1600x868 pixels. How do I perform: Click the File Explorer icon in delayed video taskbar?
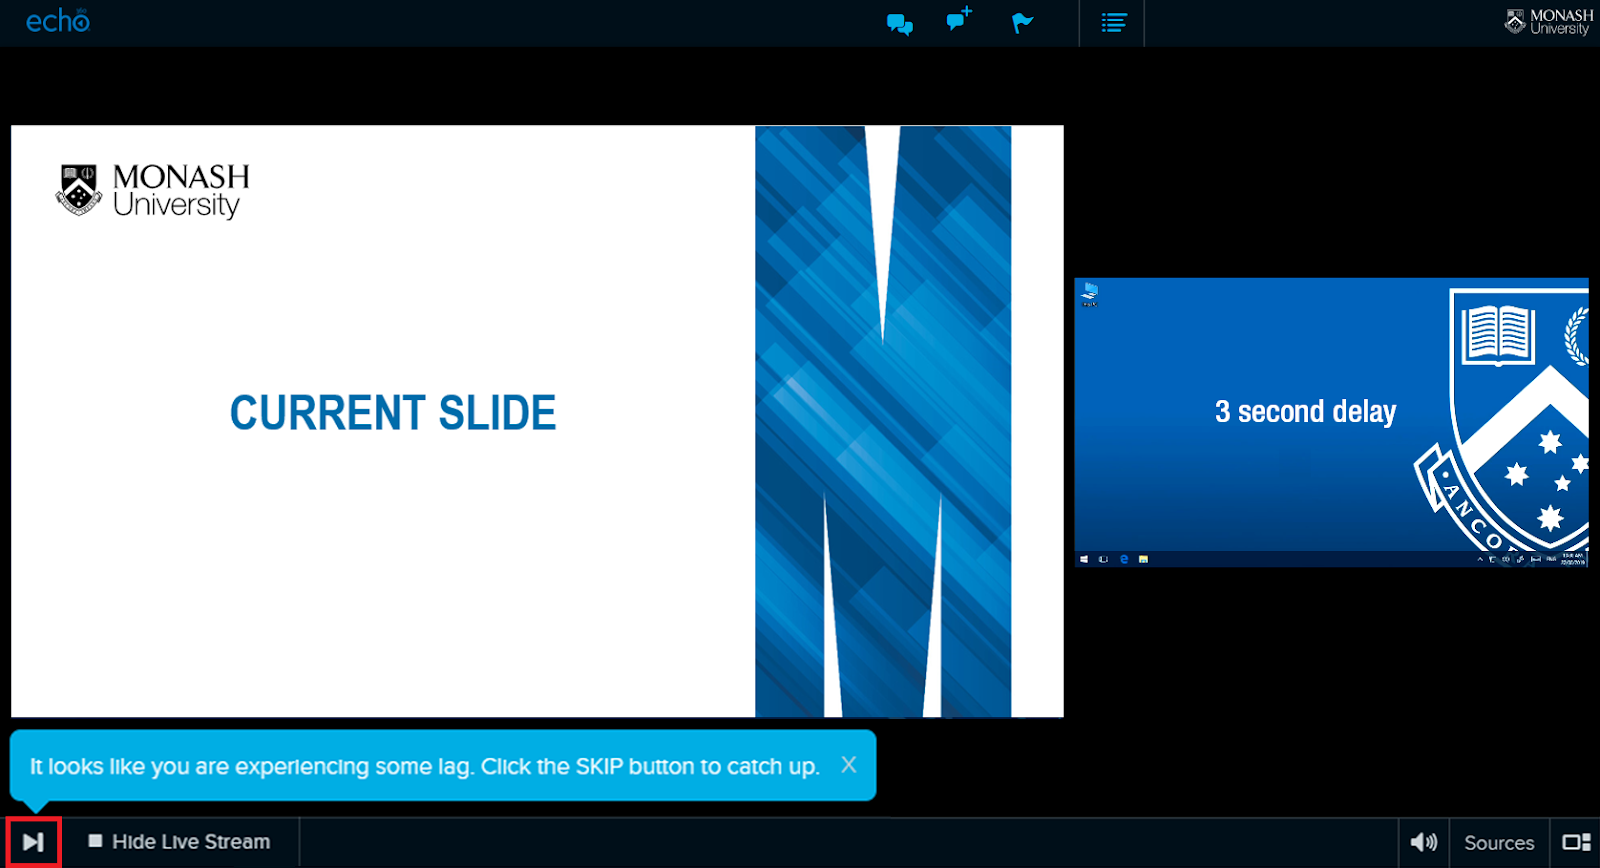1143,559
